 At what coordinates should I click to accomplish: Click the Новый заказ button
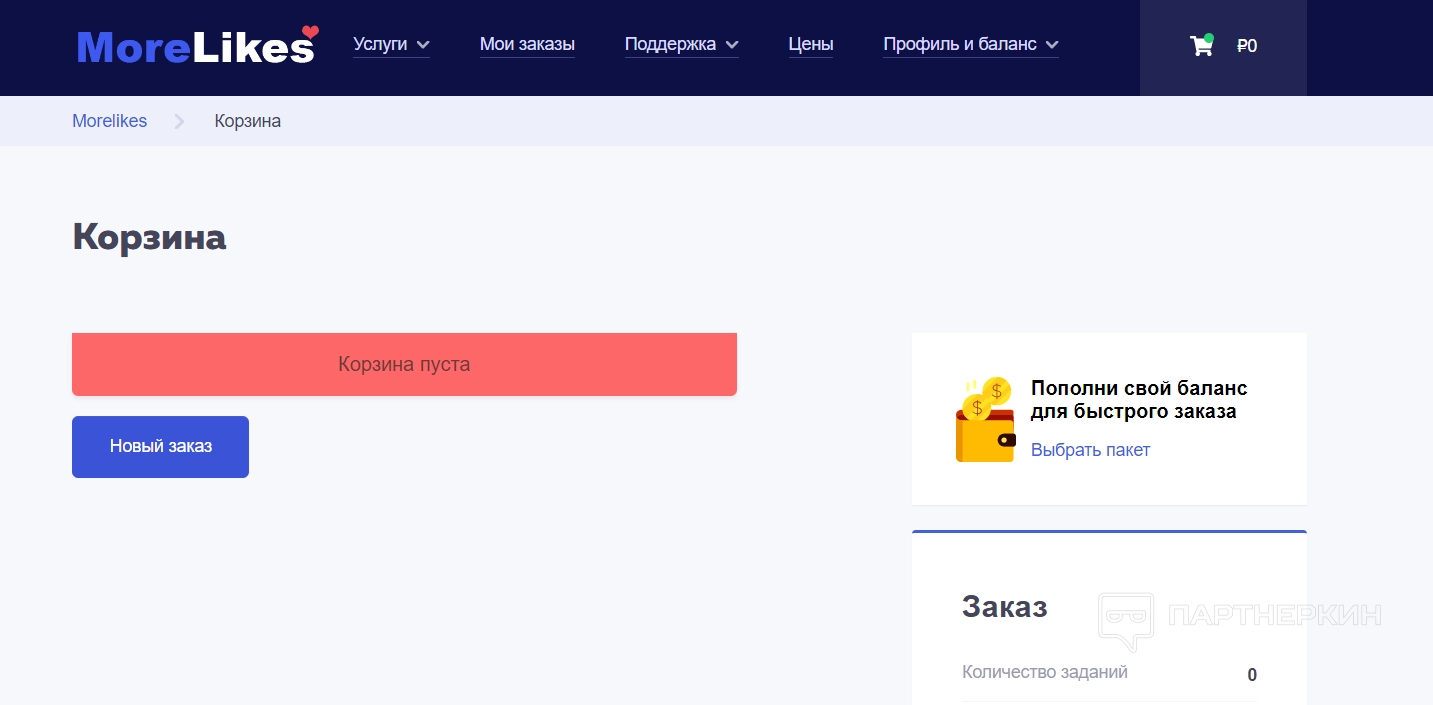[x=160, y=447]
